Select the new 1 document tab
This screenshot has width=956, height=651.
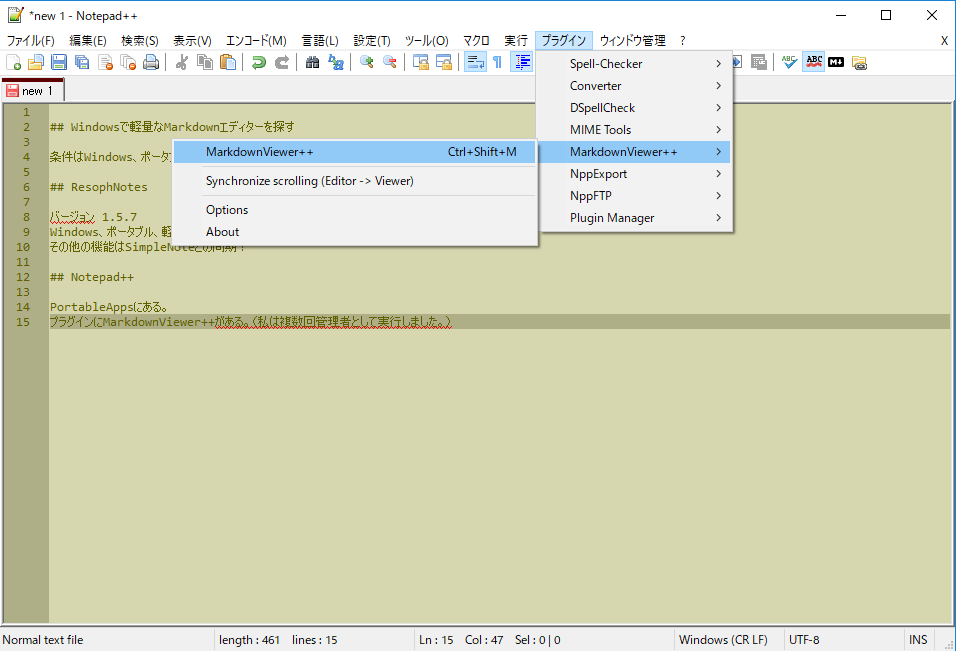32,90
